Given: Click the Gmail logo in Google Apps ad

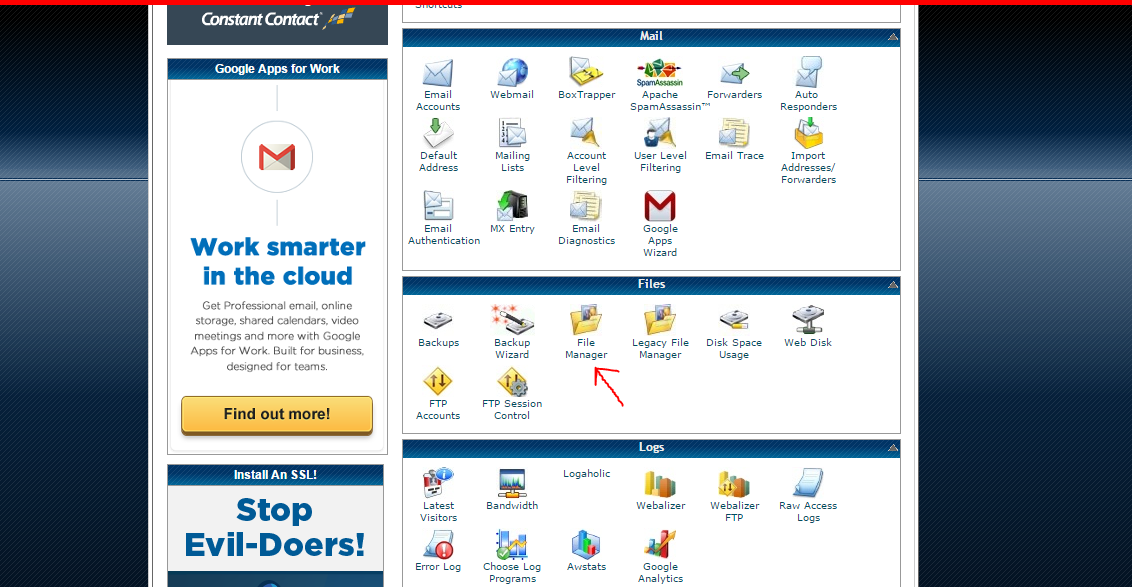Looking at the screenshot, I should [277, 157].
